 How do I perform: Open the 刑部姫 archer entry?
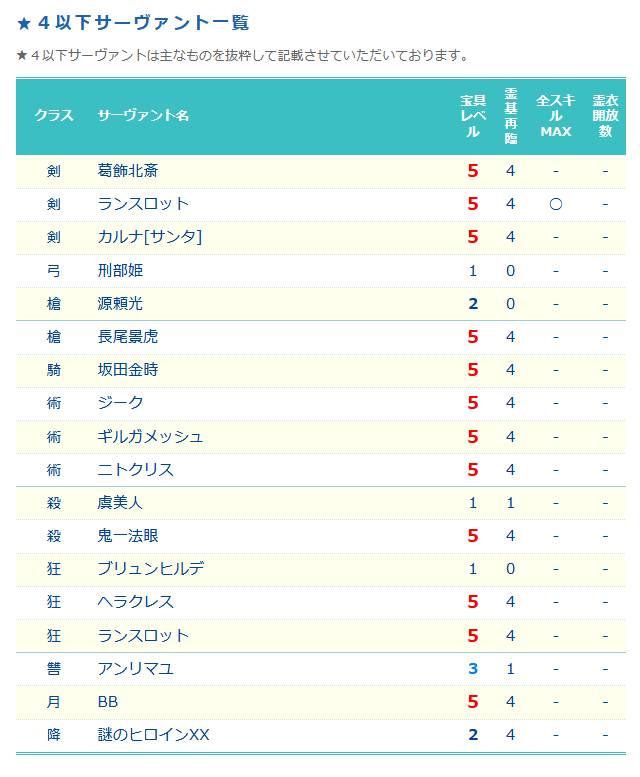120,271
